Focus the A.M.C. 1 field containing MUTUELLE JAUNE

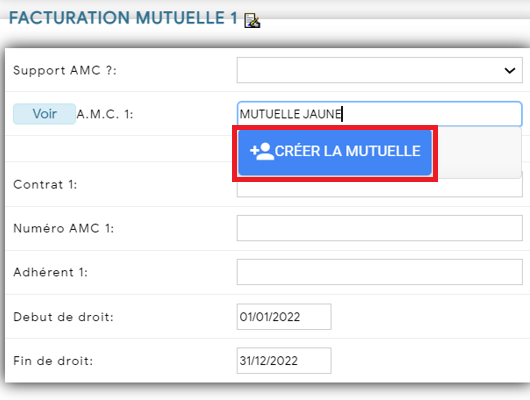click(x=380, y=114)
